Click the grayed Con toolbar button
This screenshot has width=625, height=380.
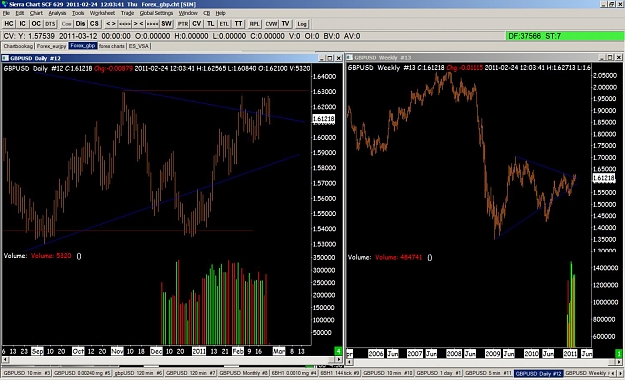pyautogui.click(x=66, y=24)
